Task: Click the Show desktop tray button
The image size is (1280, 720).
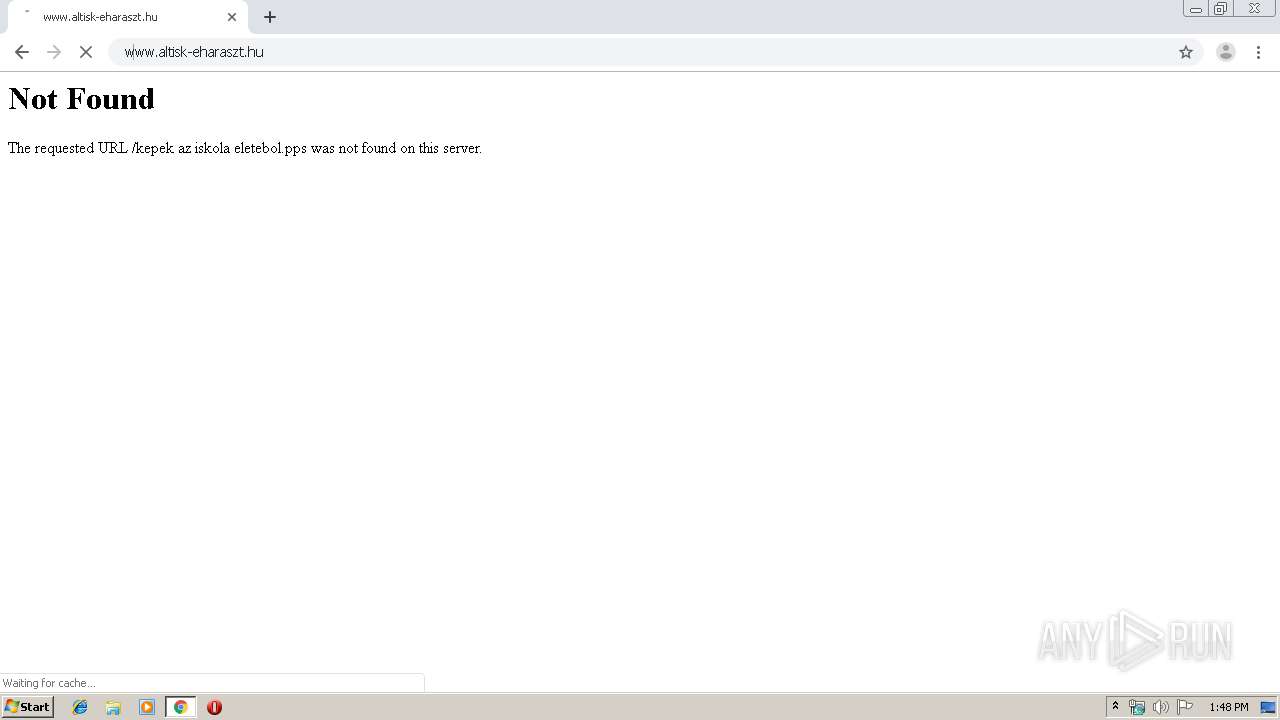Action: tap(1268, 707)
